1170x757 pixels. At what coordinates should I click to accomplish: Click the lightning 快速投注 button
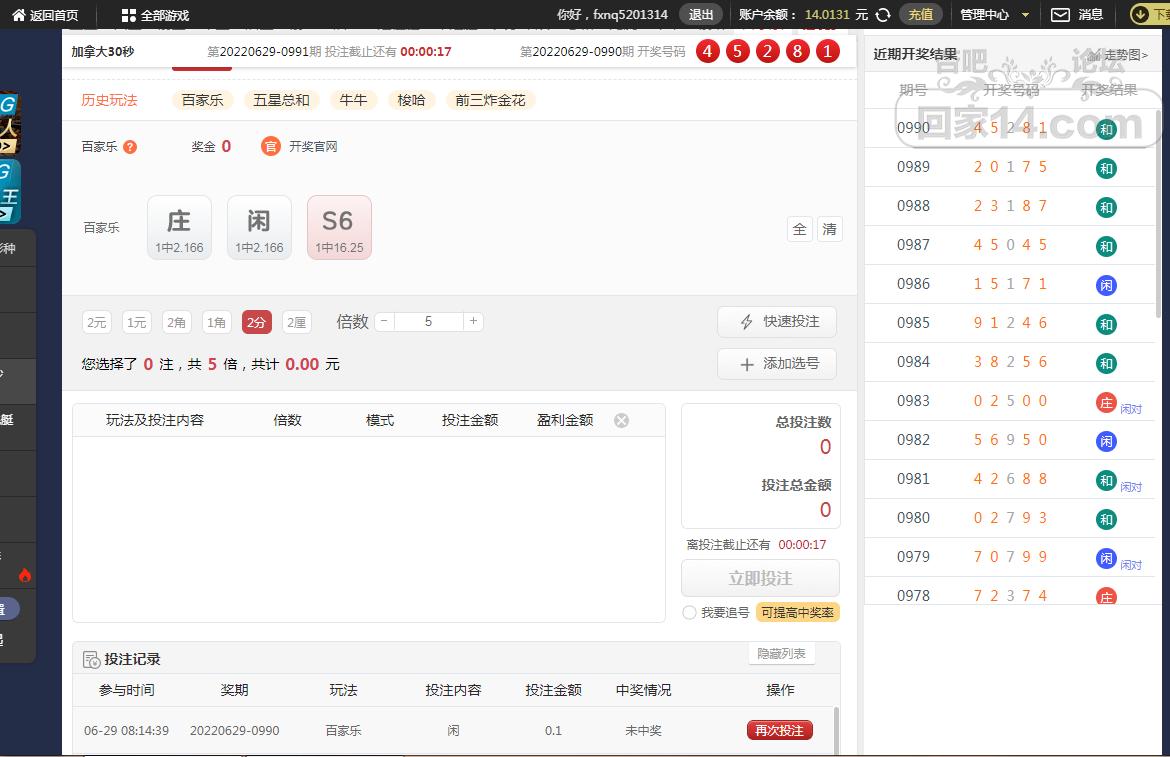[x=777, y=322]
